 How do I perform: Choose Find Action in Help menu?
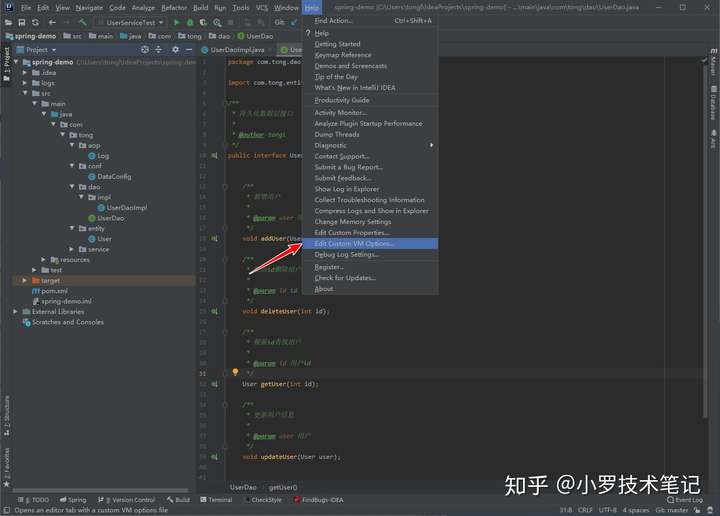coord(370,21)
